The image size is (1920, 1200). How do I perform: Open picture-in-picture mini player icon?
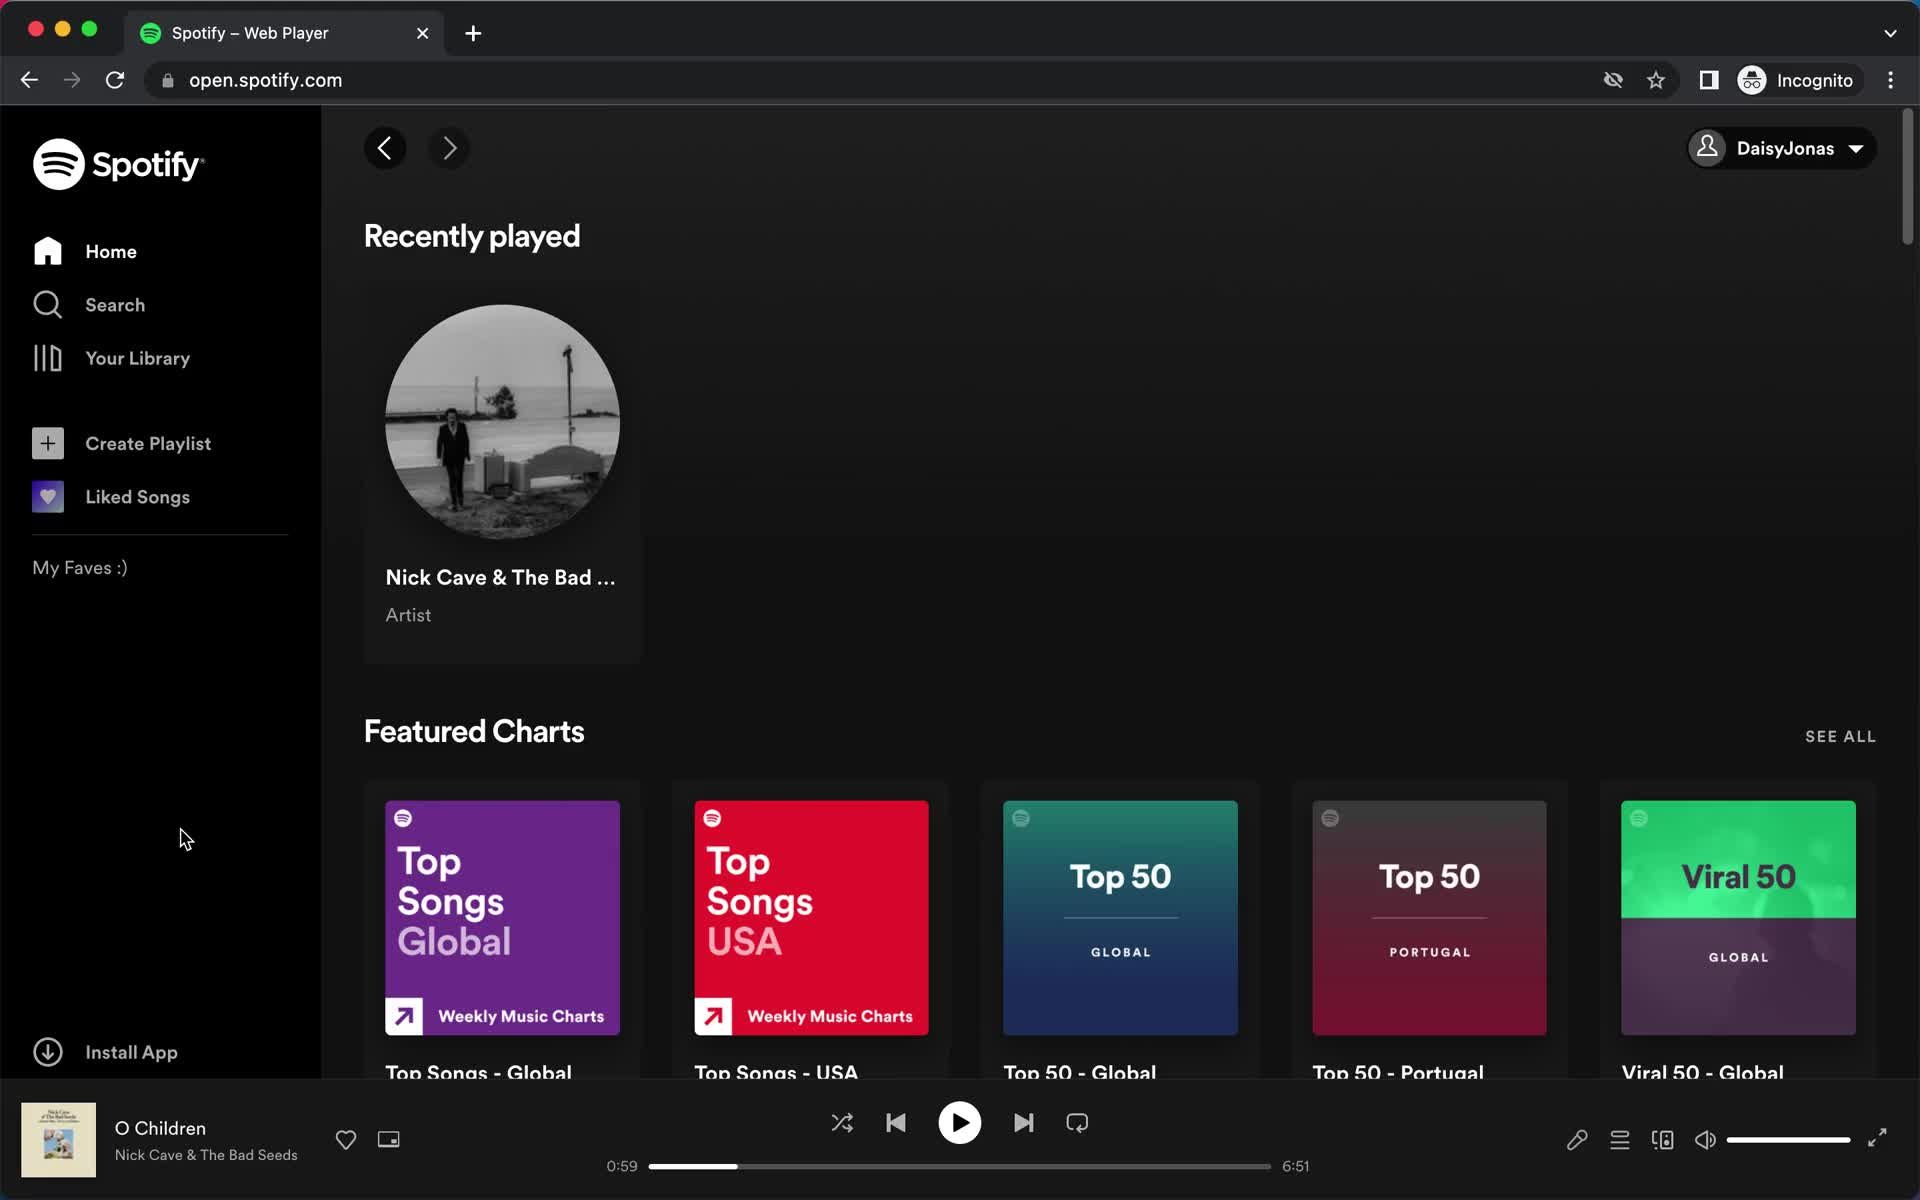point(389,1139)
